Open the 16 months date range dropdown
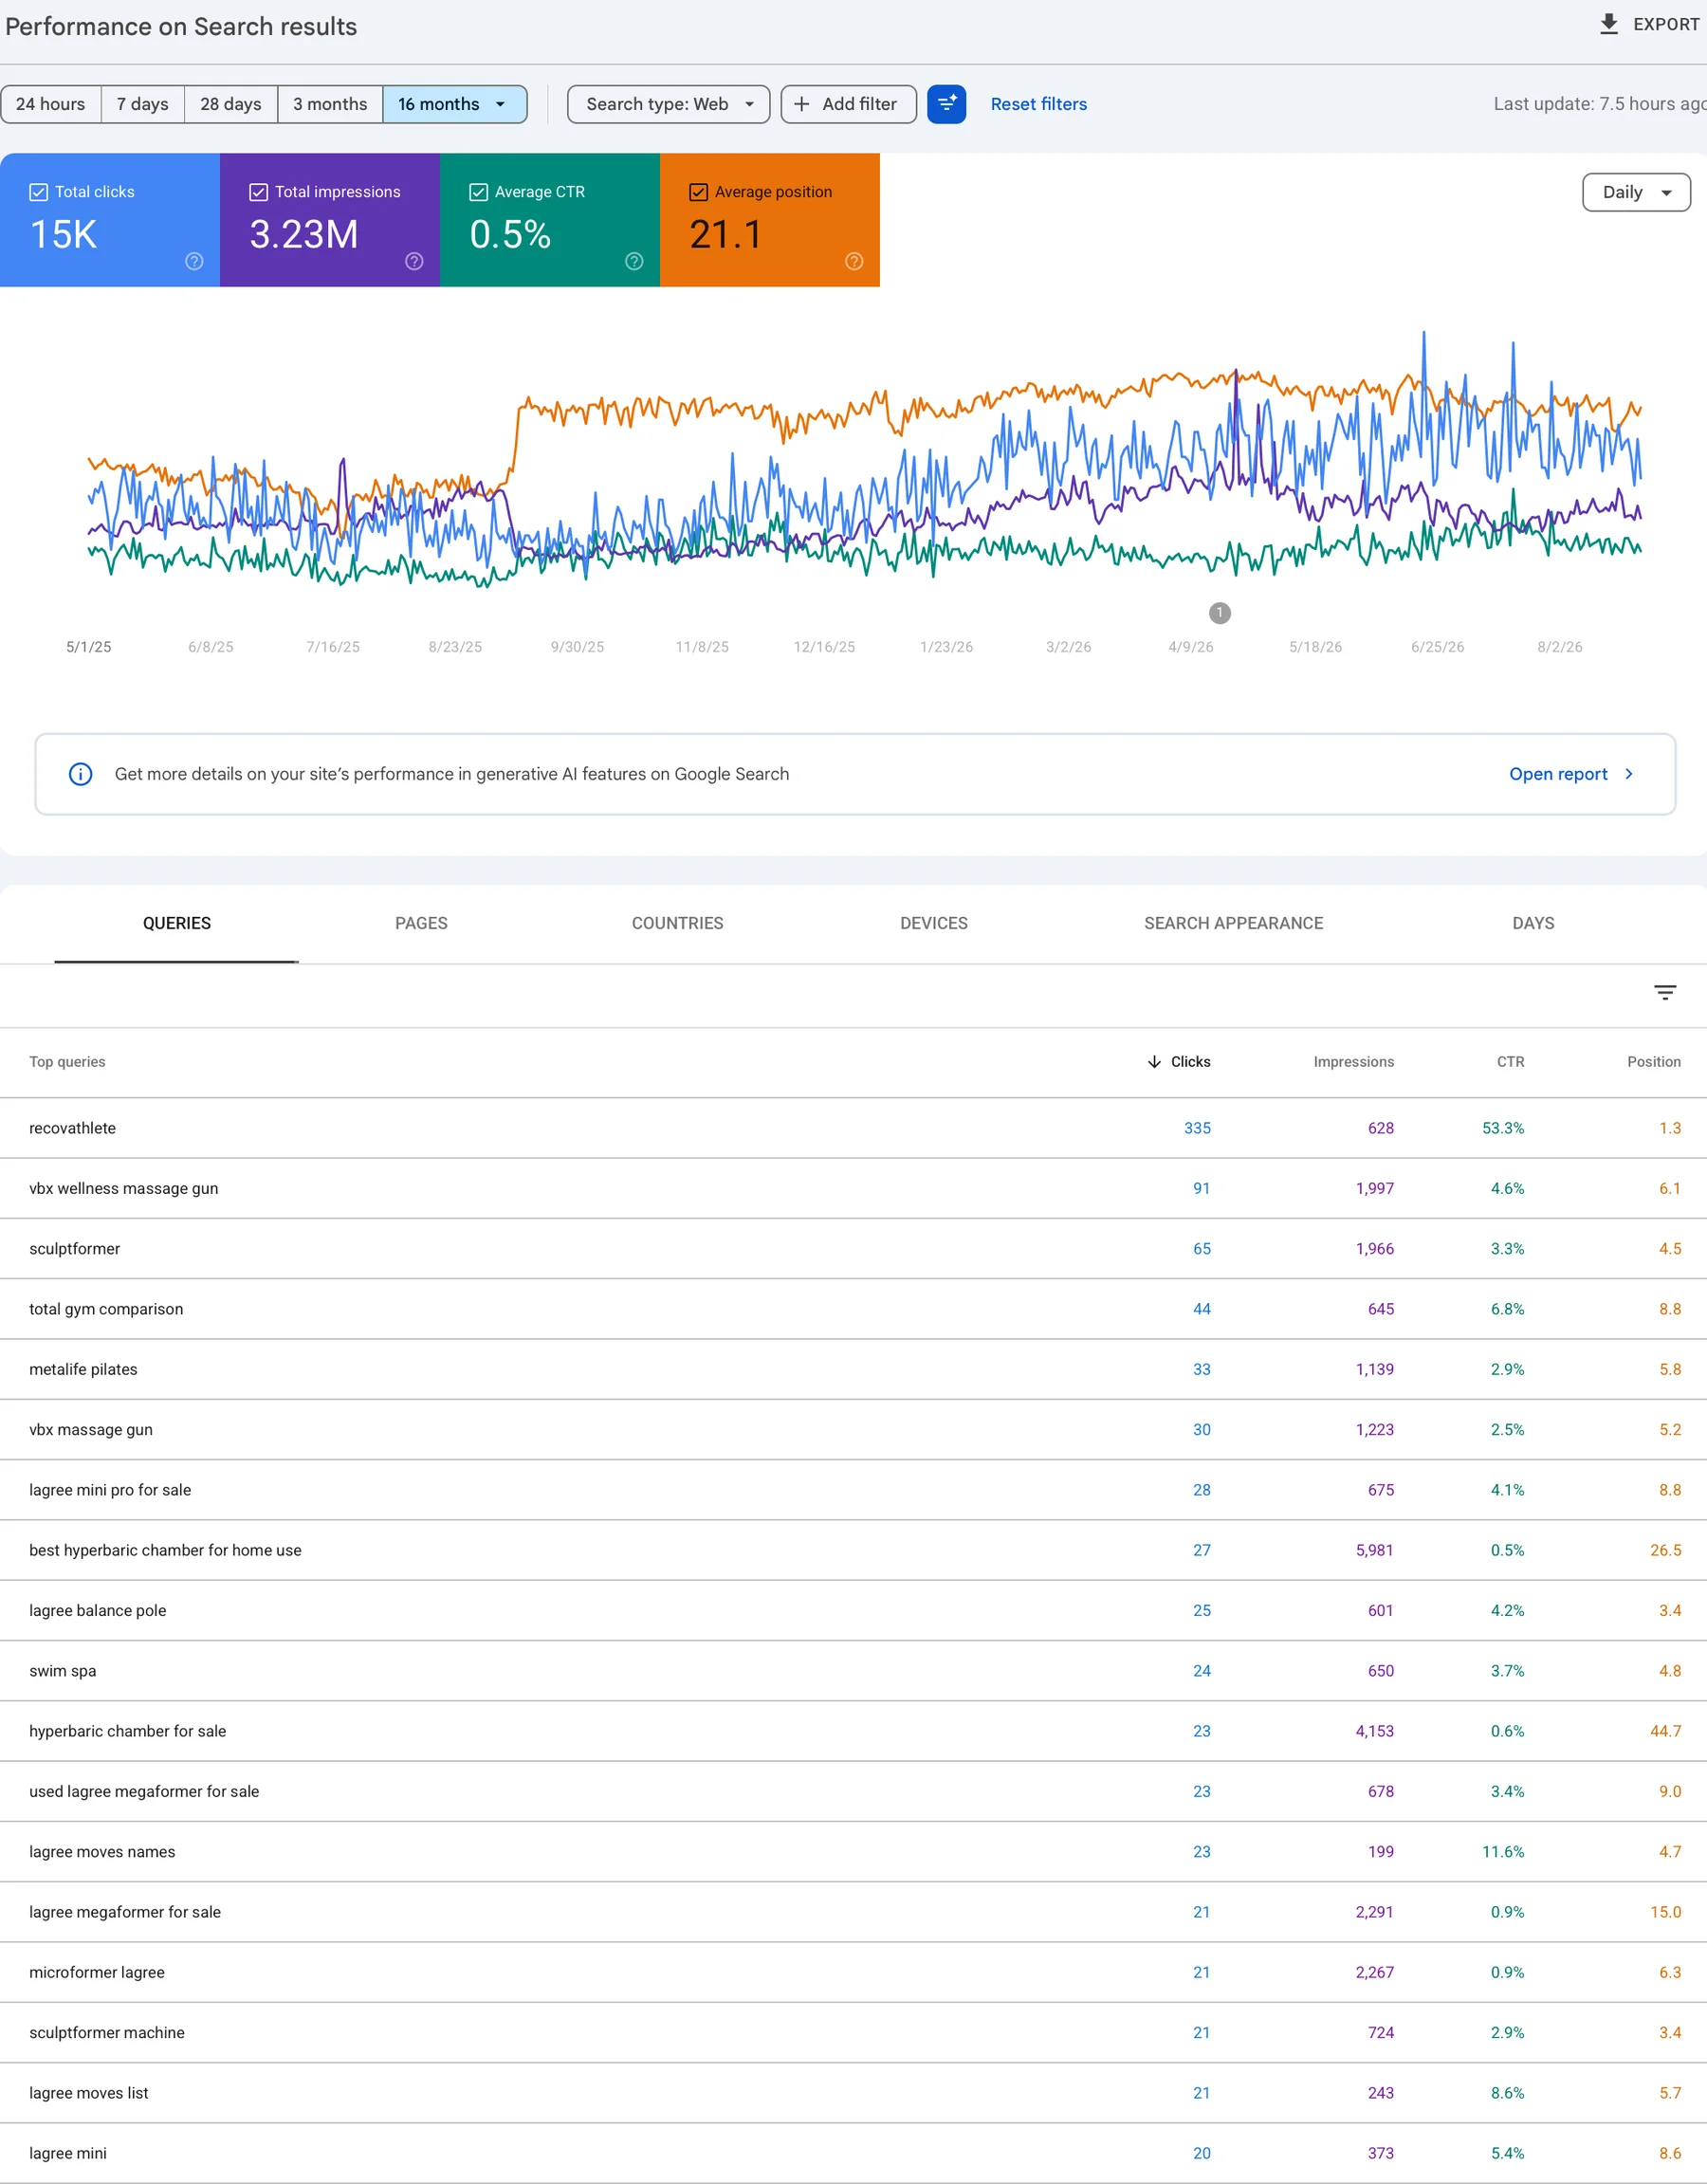 [x=455, y=104]
